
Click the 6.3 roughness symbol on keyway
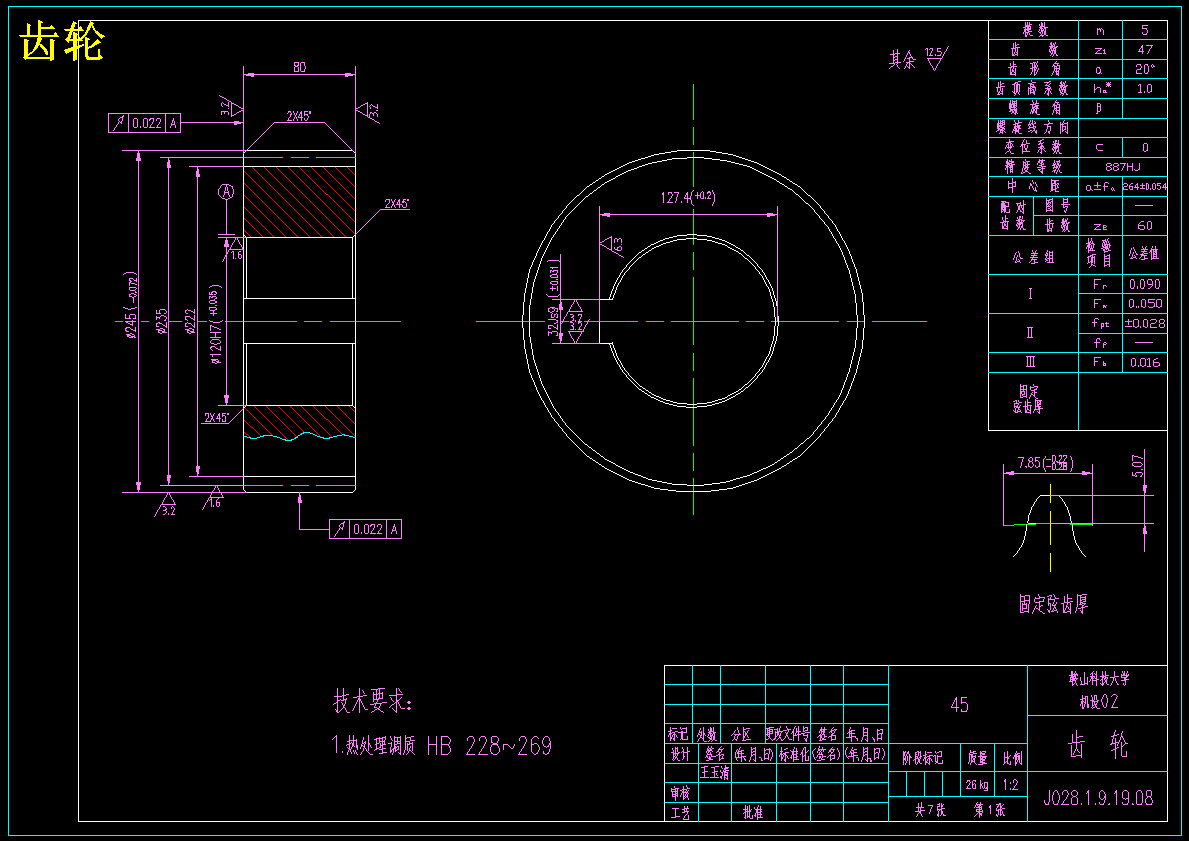point(612,245)
